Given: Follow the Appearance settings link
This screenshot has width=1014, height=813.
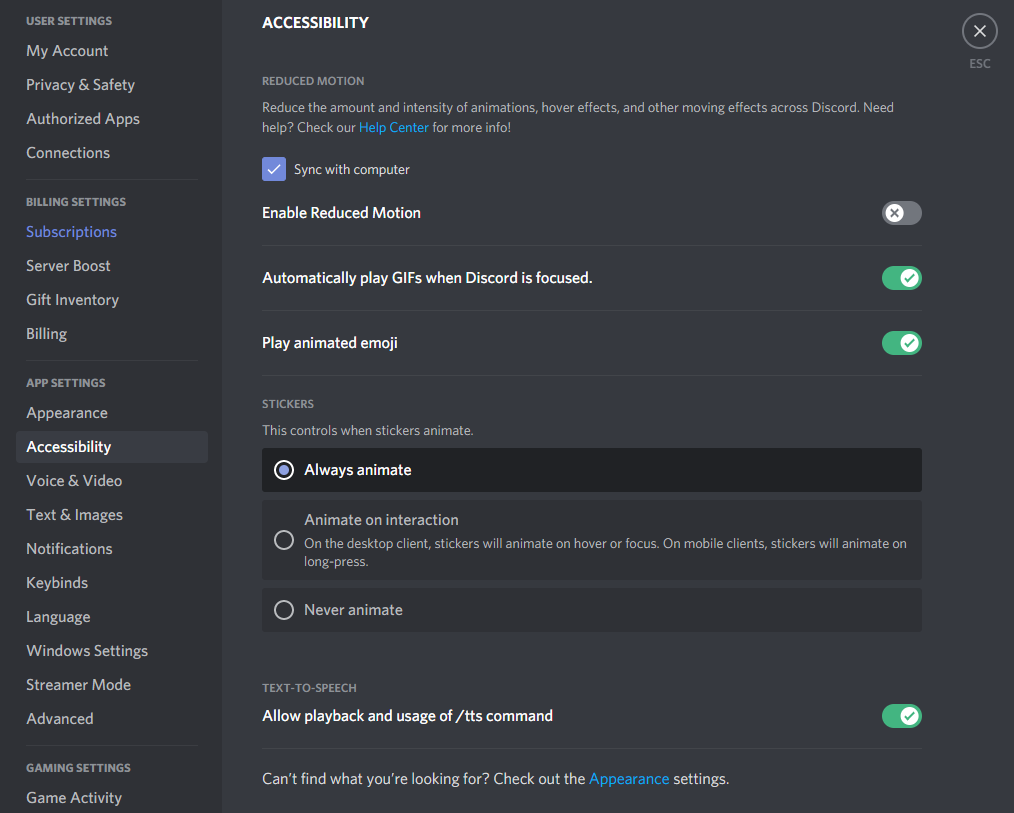Looking at the screenshot, I should (x=629, y=779).
